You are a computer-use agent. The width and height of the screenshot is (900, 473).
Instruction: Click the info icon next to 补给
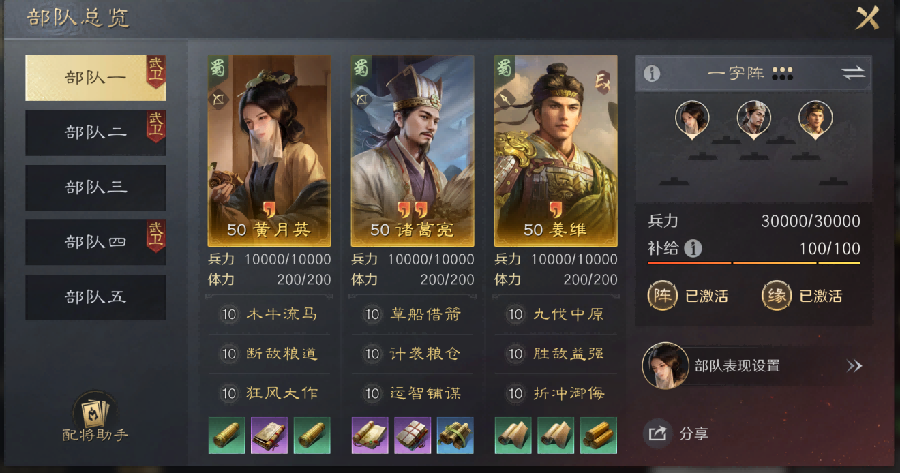(x=693, y=249)
